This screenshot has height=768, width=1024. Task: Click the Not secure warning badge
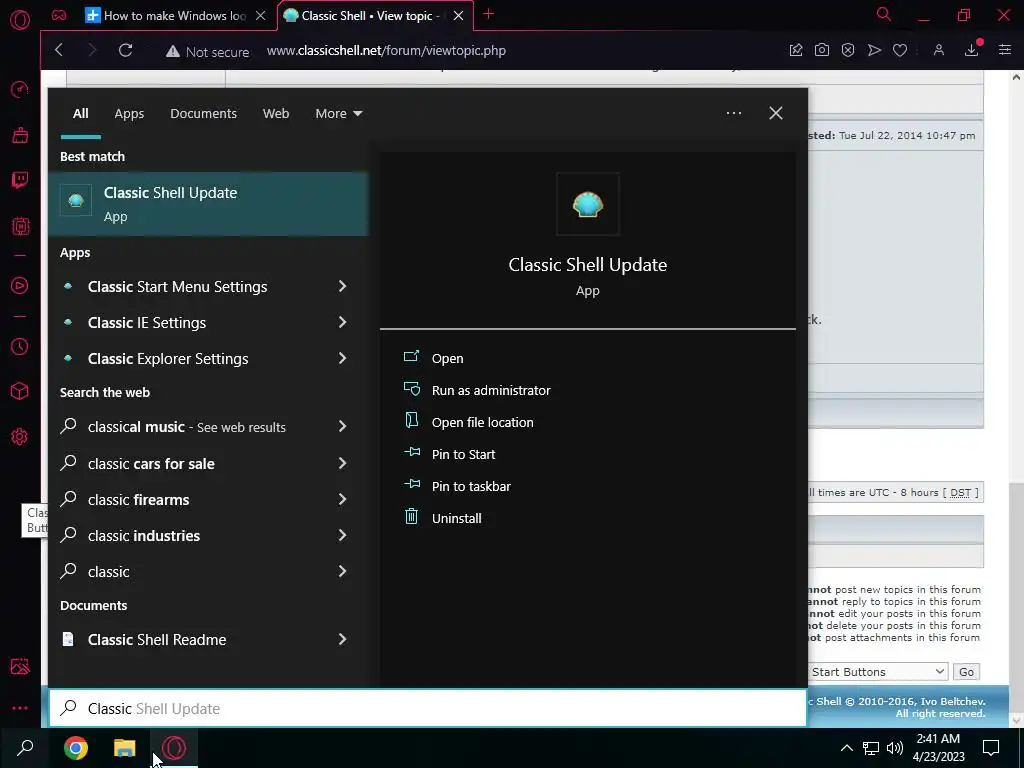[207, 52]
